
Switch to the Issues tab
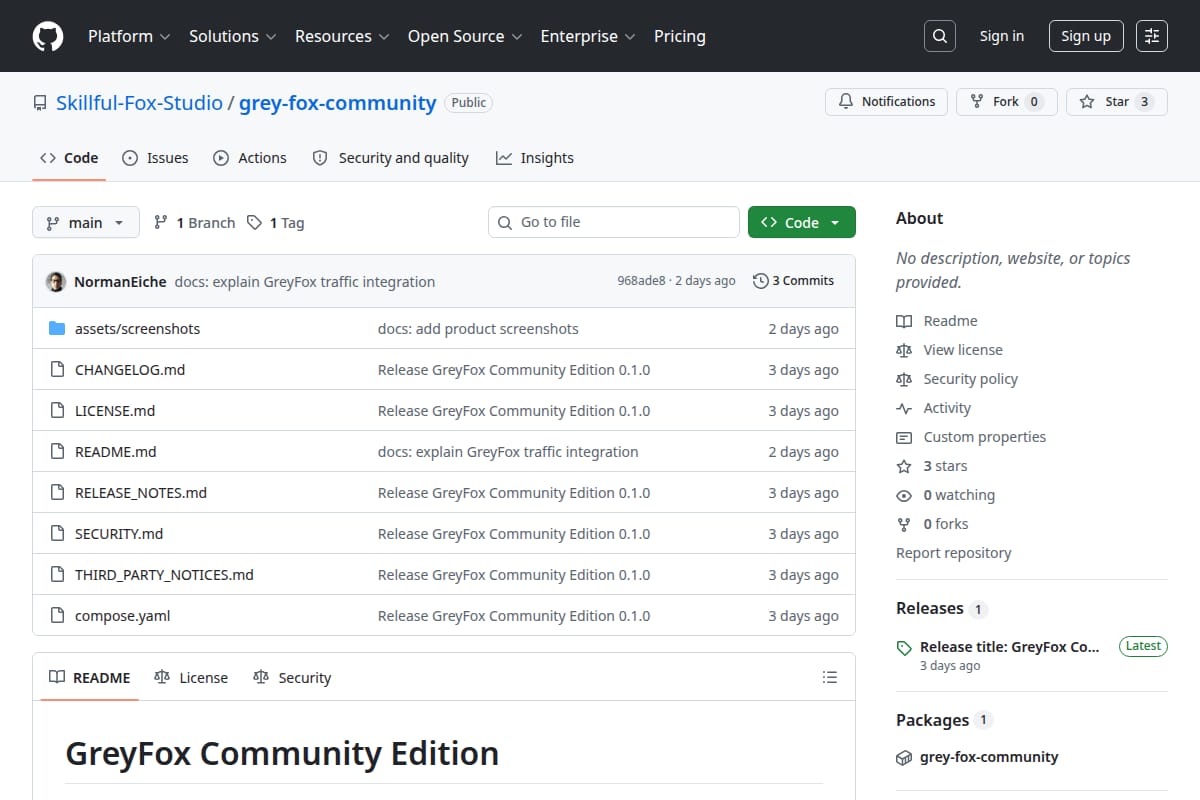155,158
